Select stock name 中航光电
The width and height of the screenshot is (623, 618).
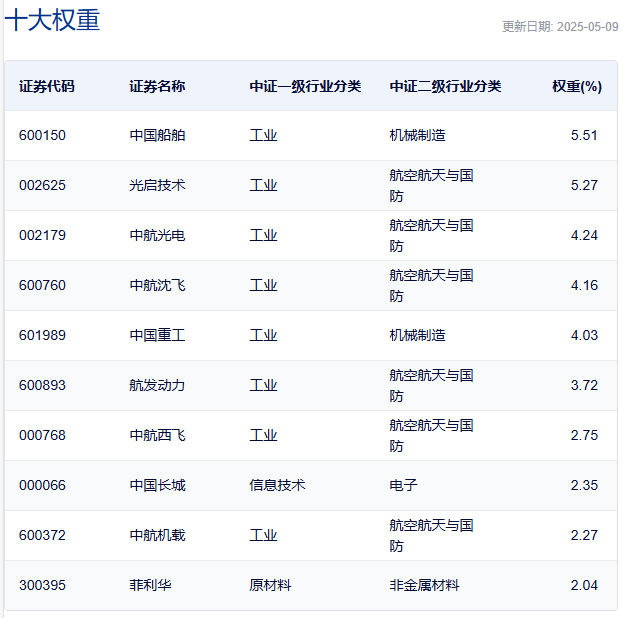[157, 235]
